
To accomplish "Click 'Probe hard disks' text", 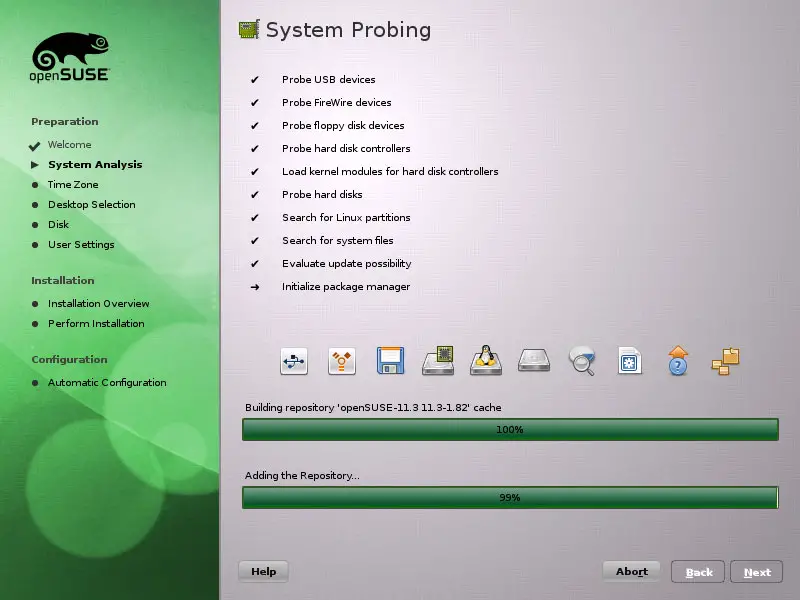I will coord(322,194).
